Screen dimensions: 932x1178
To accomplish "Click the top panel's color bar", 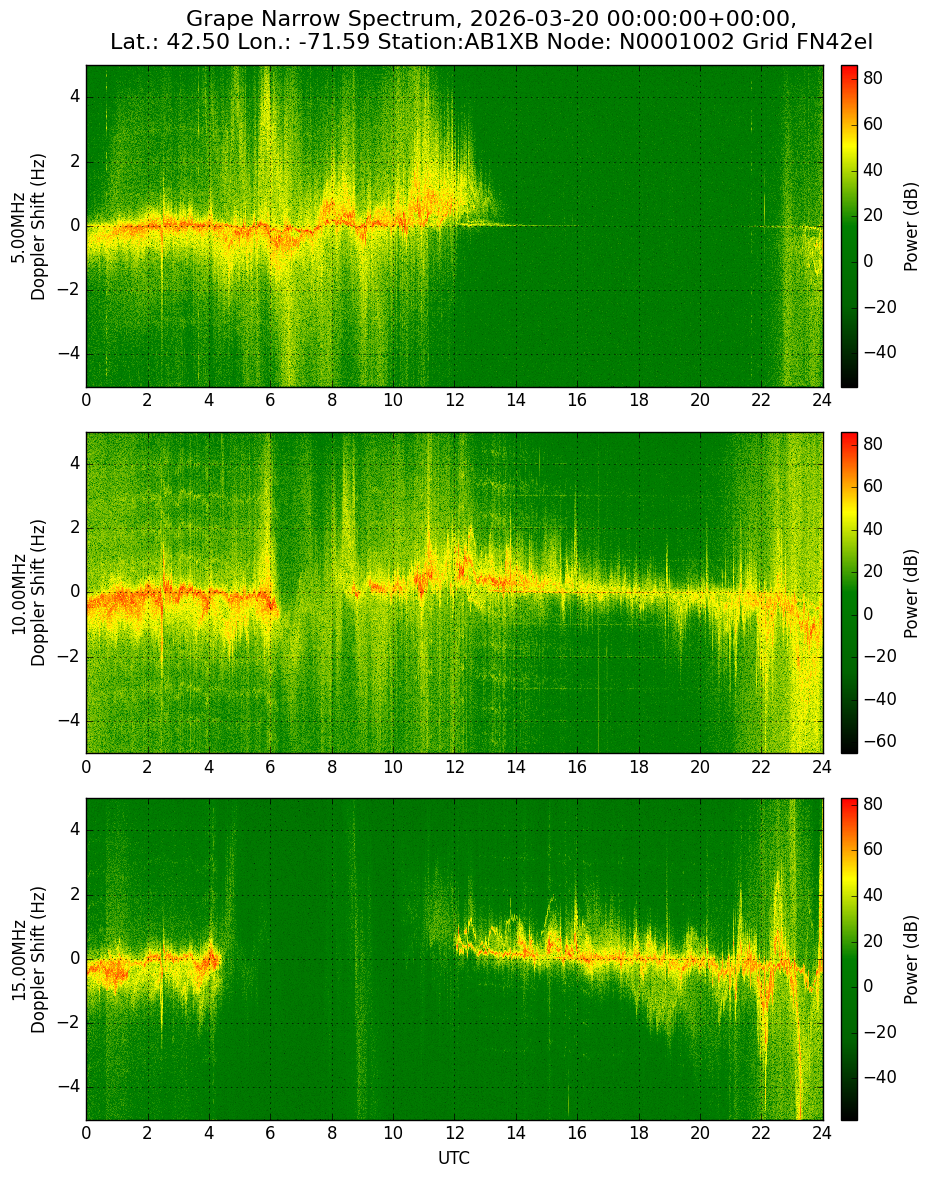I will [849, 227].
